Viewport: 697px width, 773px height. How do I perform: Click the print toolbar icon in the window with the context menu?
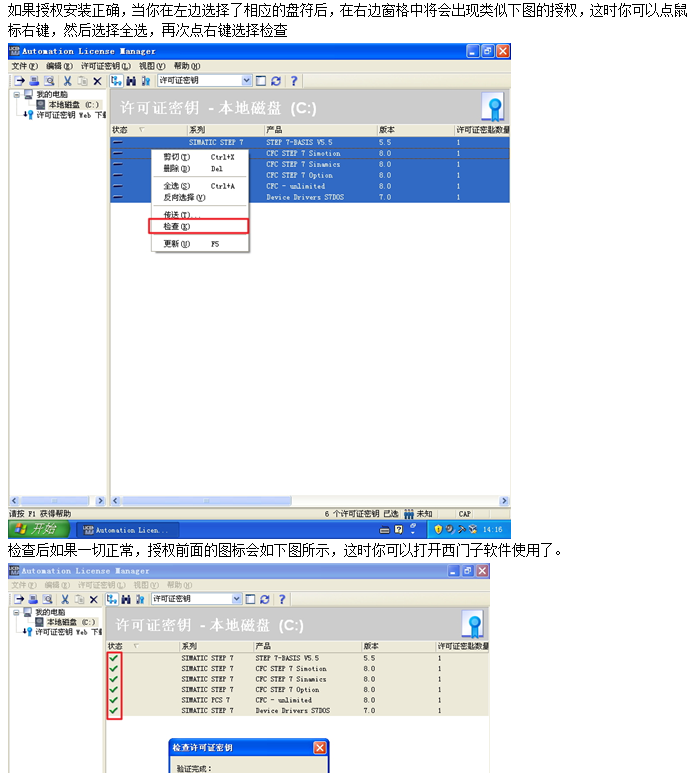click(x=34, y=81)
